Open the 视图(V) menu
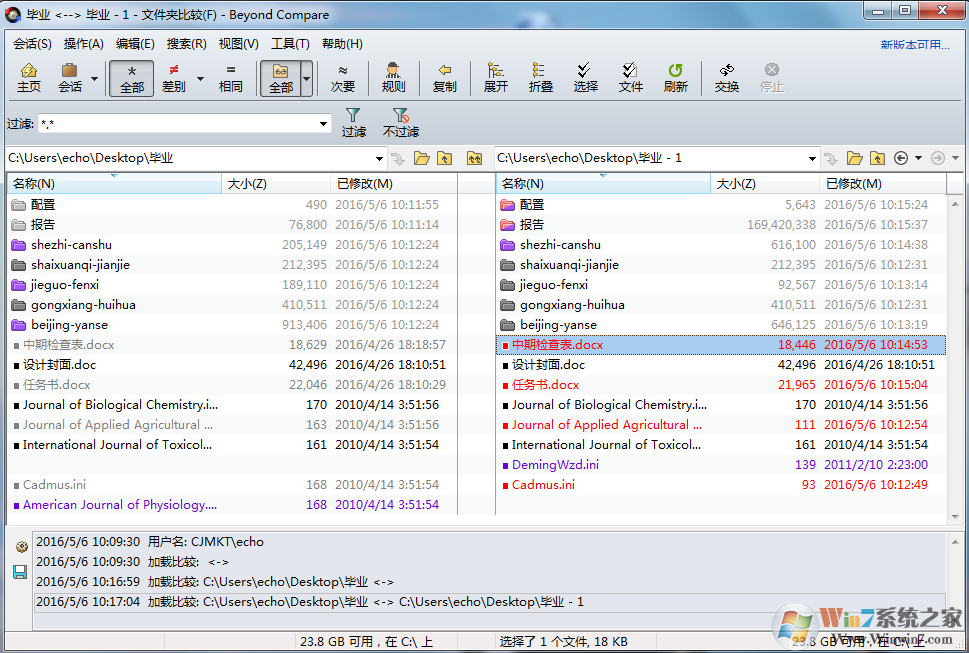Screen dimensions: 969x653 [238, 44]
